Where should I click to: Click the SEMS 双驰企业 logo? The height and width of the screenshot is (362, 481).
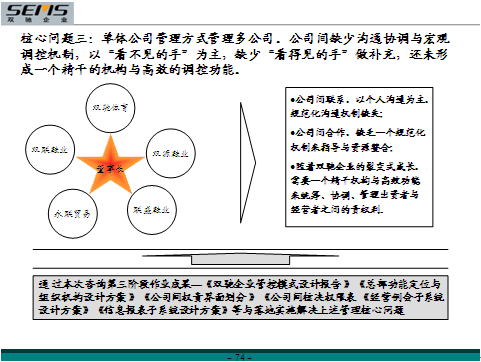[37, 13]
